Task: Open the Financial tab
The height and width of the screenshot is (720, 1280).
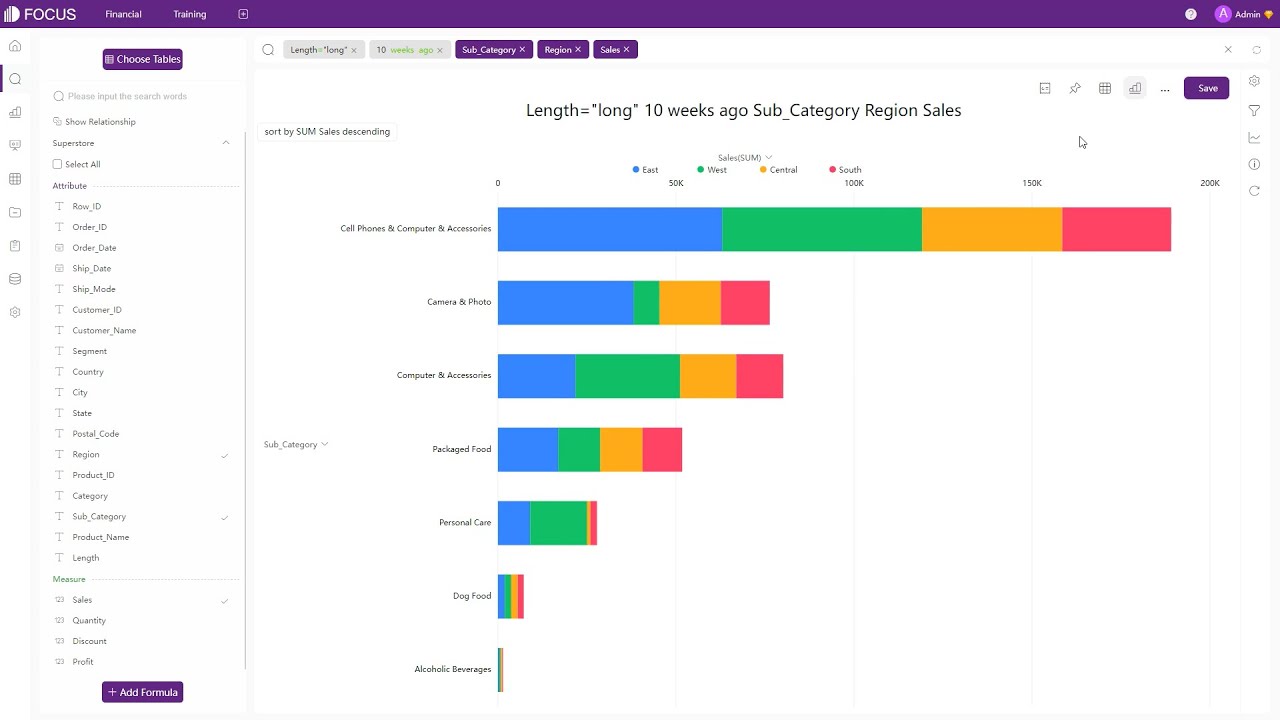Action: pyautogui.click(x=123, y=14)
